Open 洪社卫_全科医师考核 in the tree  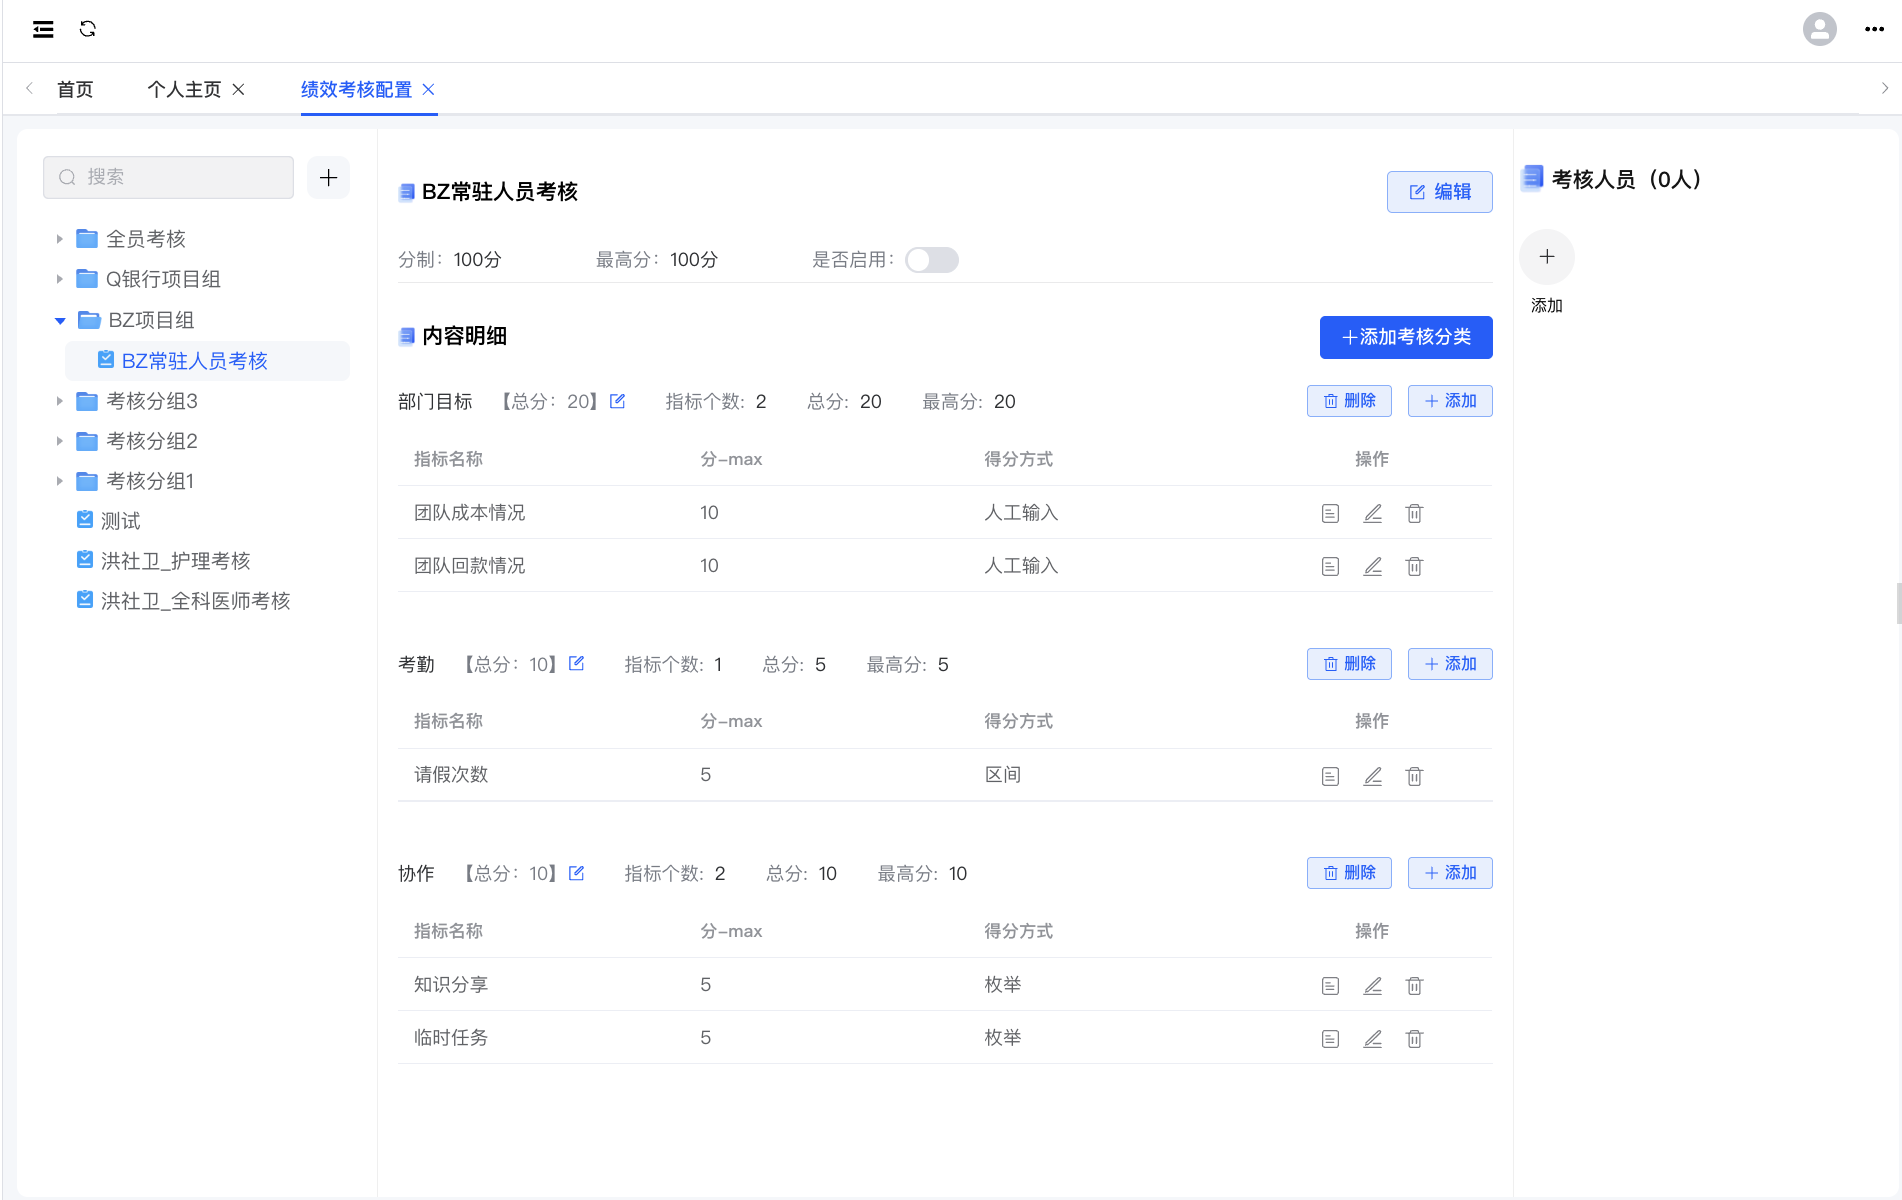click(x=195, y=601)
